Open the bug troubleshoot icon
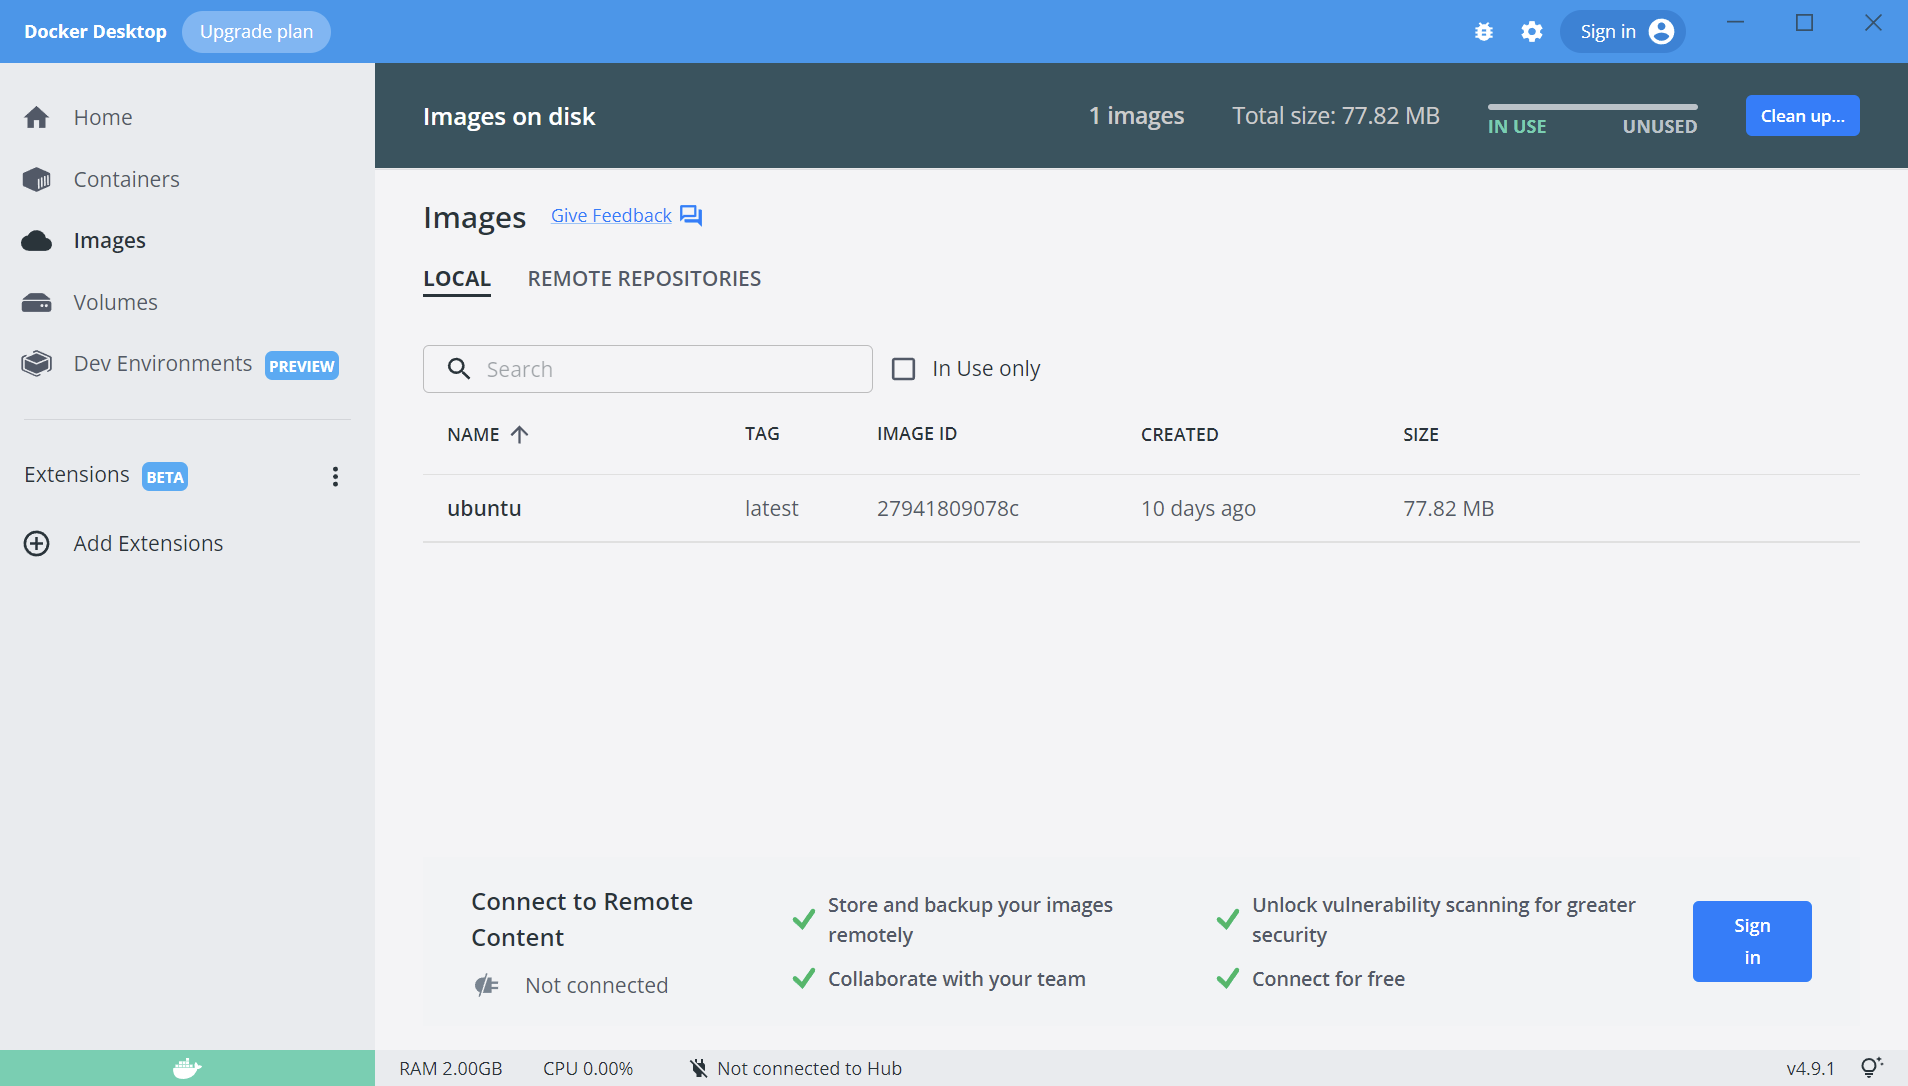This screenshot has height=1086, width=1908. (1484, 32)
